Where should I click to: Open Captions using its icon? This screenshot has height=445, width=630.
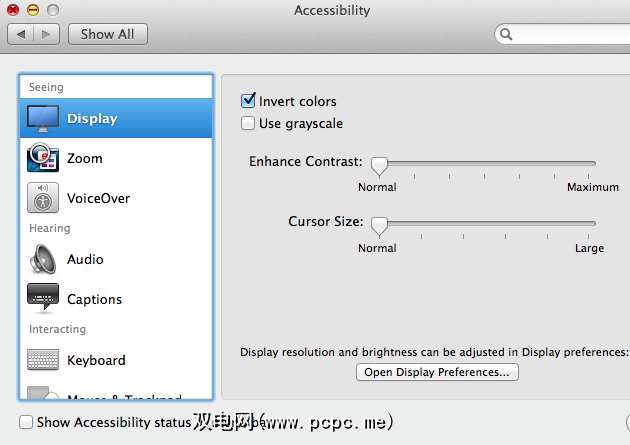tap(43, 299)
